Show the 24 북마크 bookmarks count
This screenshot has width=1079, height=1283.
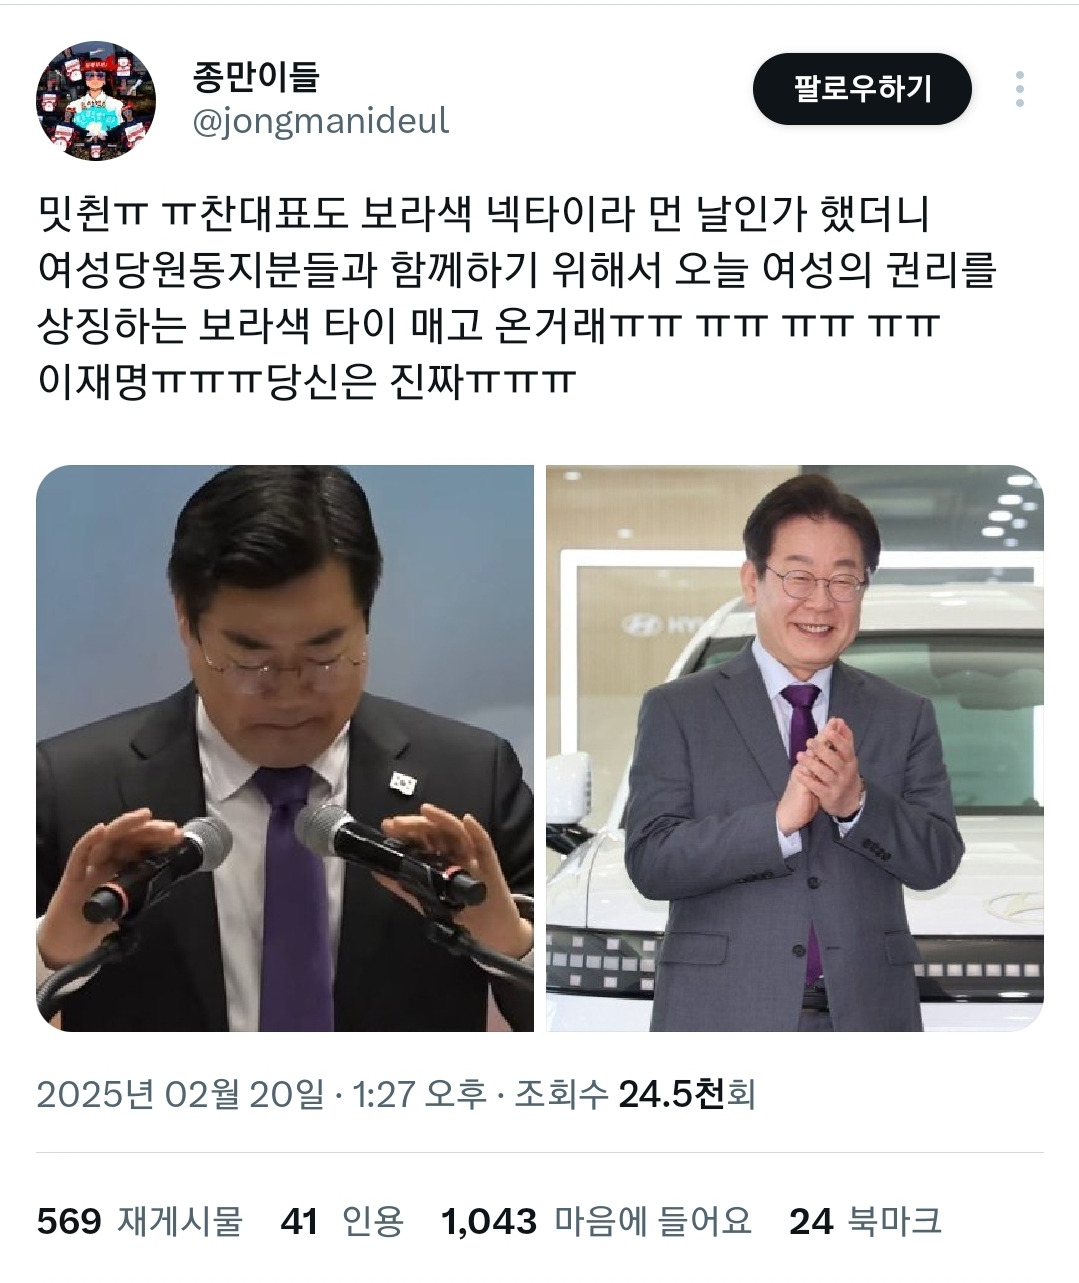pyautogui.click(x=865, y=1221)
